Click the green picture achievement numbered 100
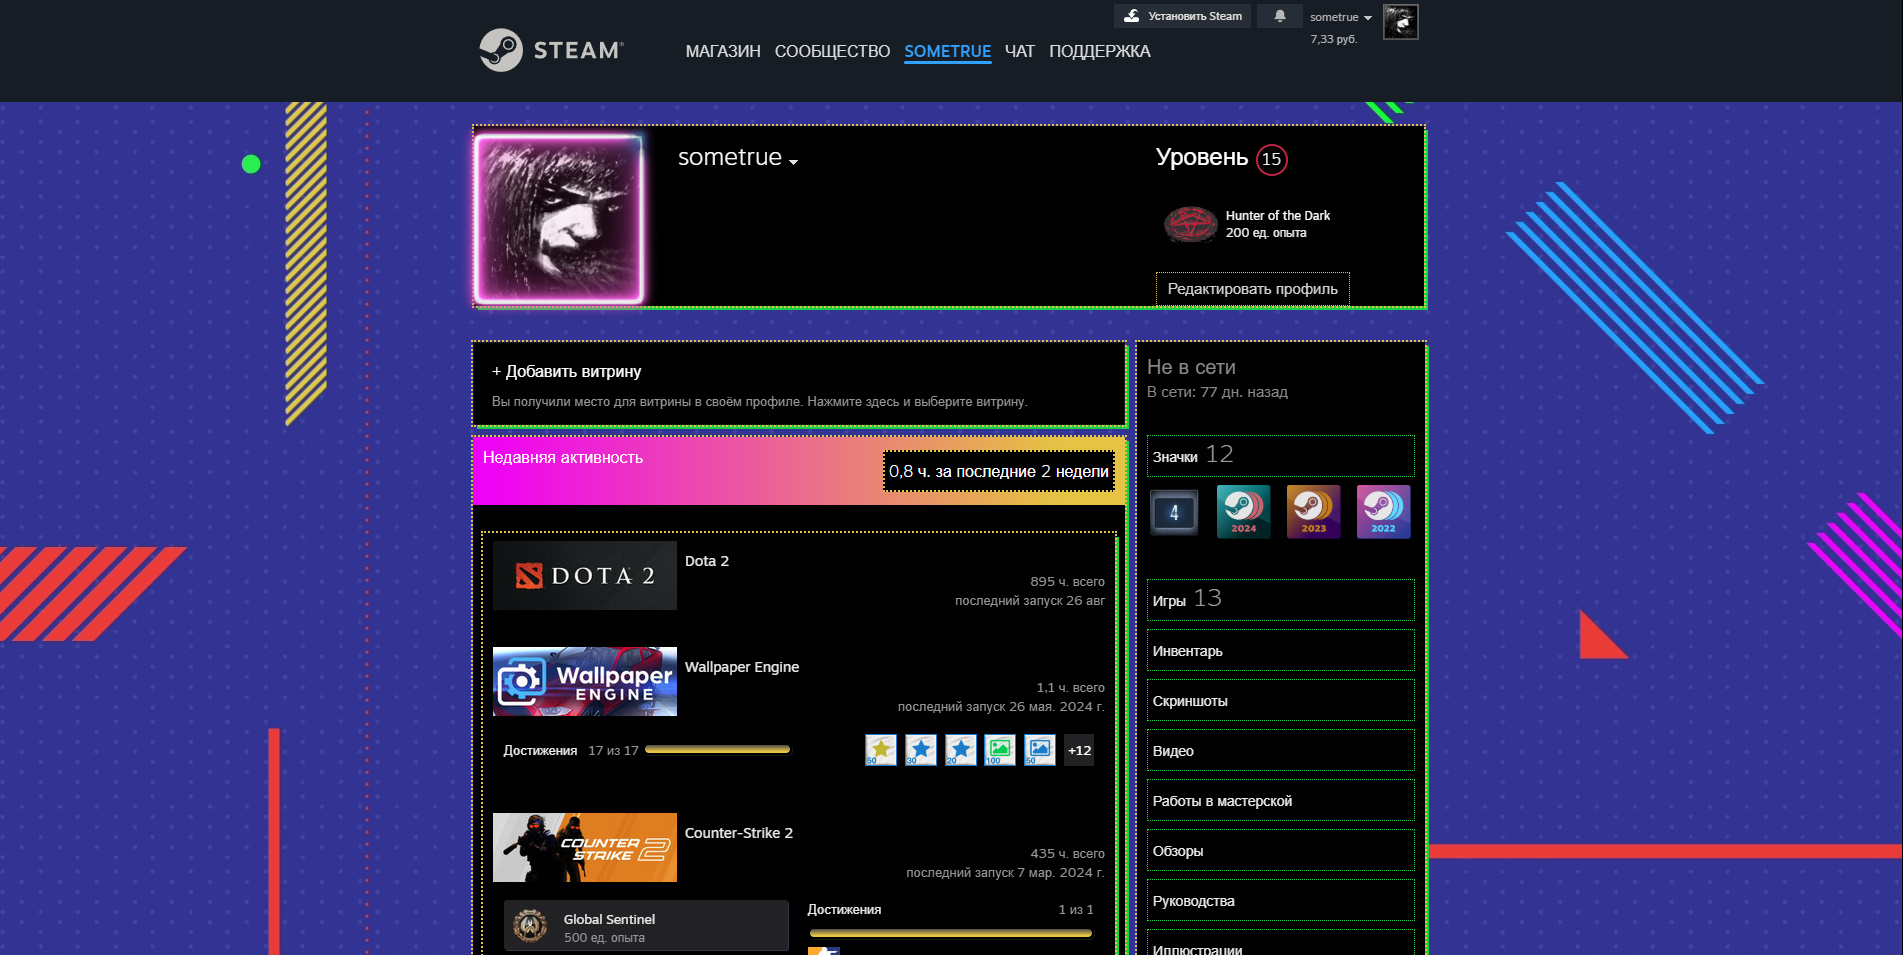The height and width of the screenshot is (955, 1903). click(x=1000, y=750)
